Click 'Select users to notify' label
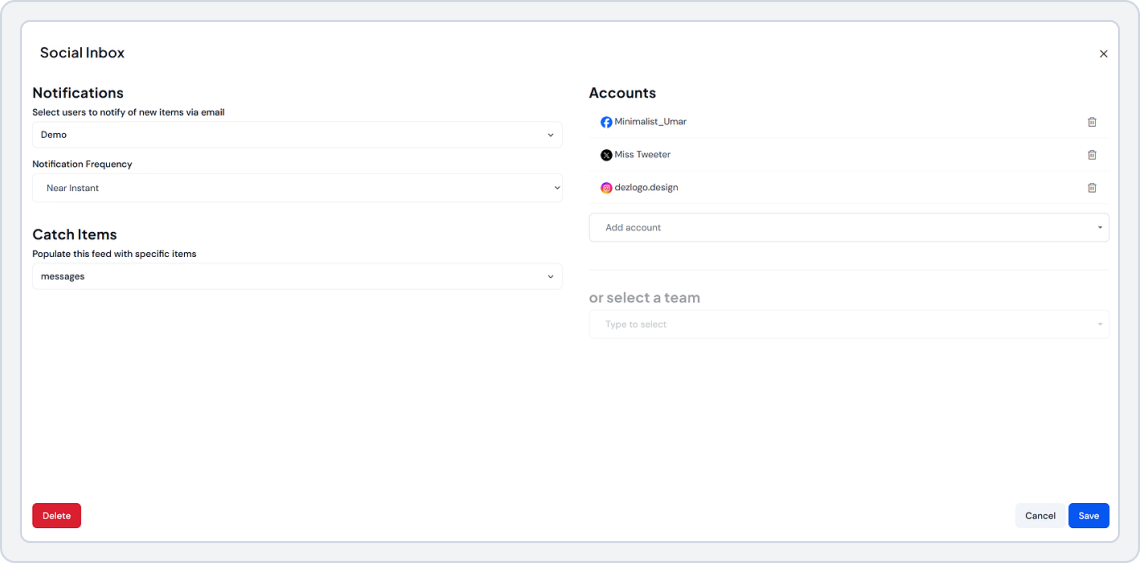The image size is (1140, 563). click(129, 112)
